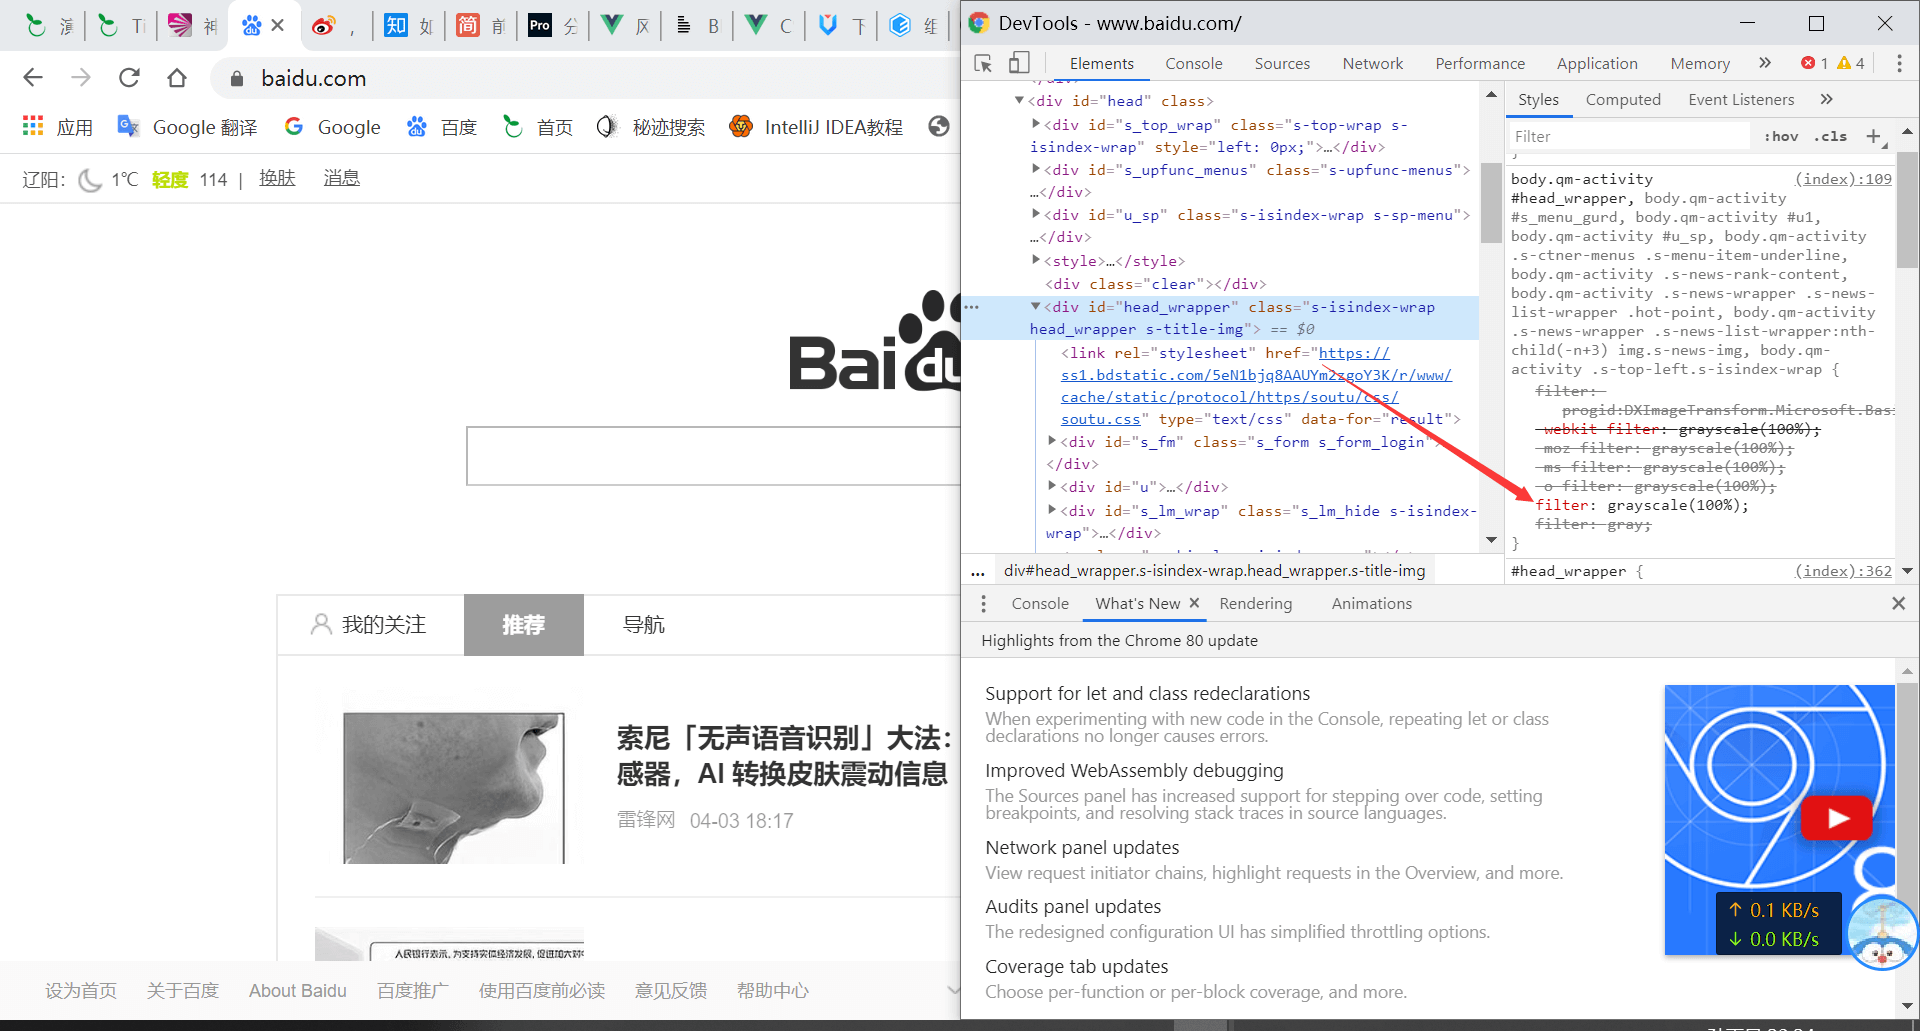
Task: Open the (index):109 source link
Action: click(x=1843, y=179)
